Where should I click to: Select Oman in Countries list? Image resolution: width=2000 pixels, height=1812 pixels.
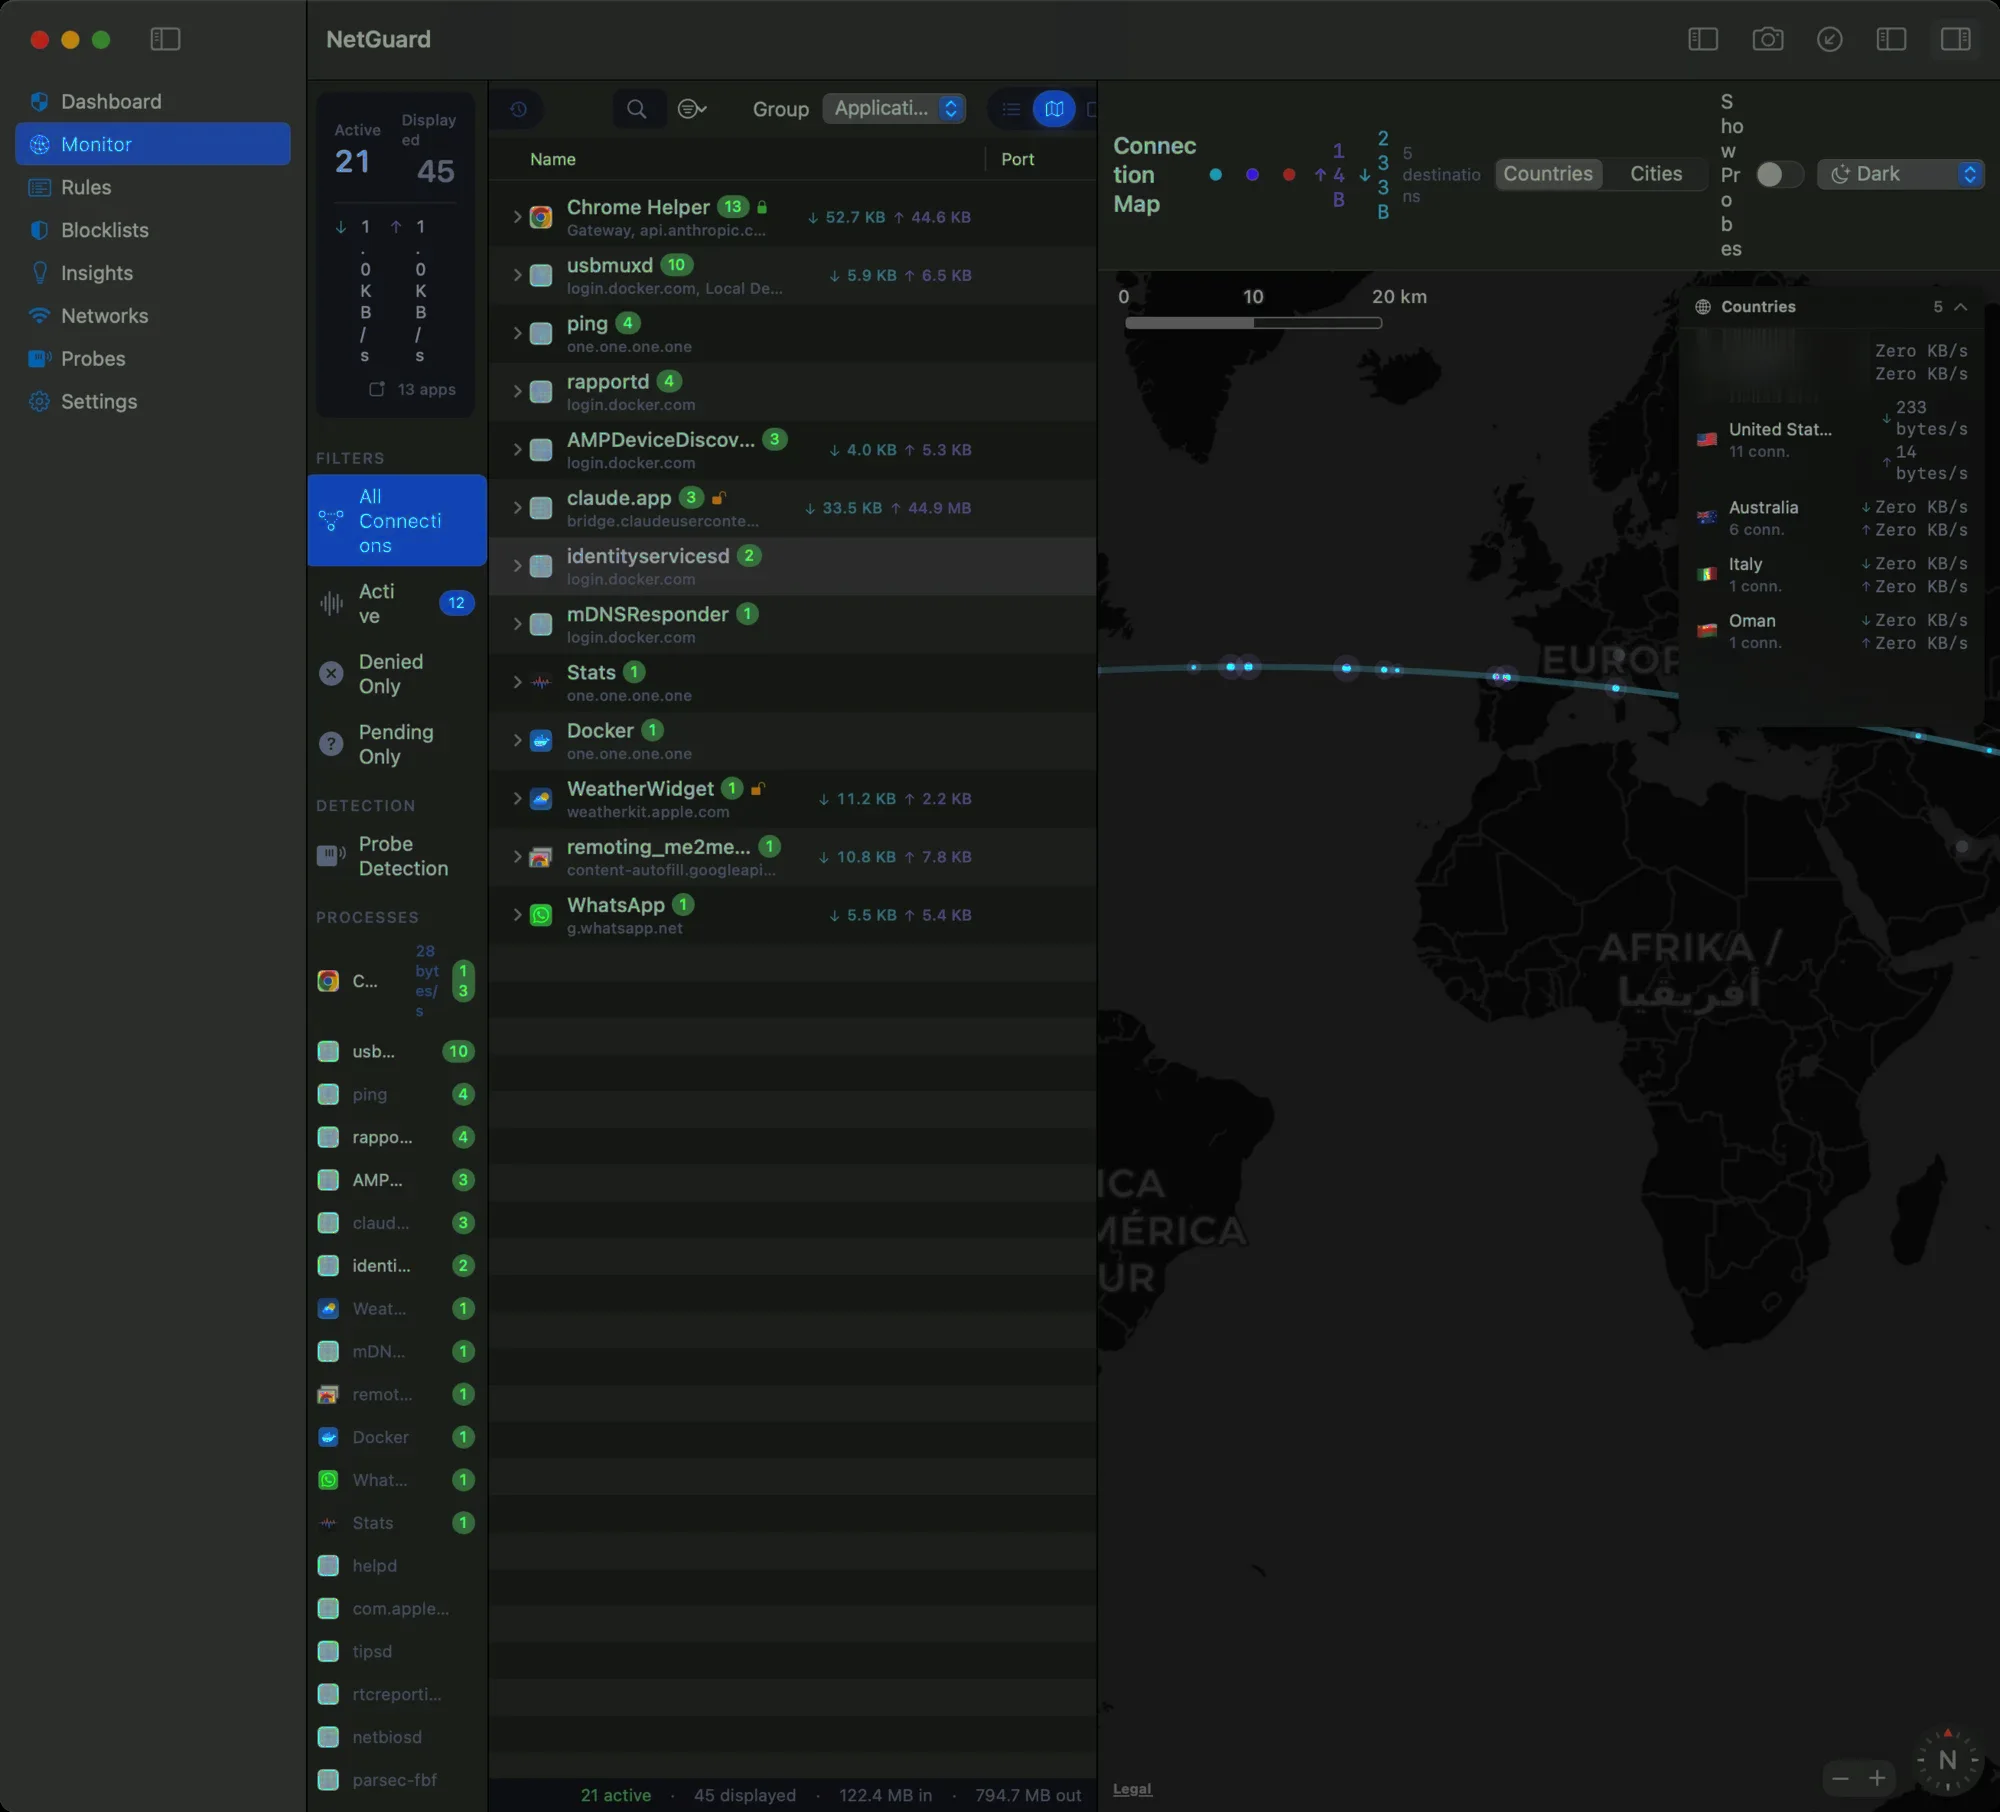(x=1832, y=631)
